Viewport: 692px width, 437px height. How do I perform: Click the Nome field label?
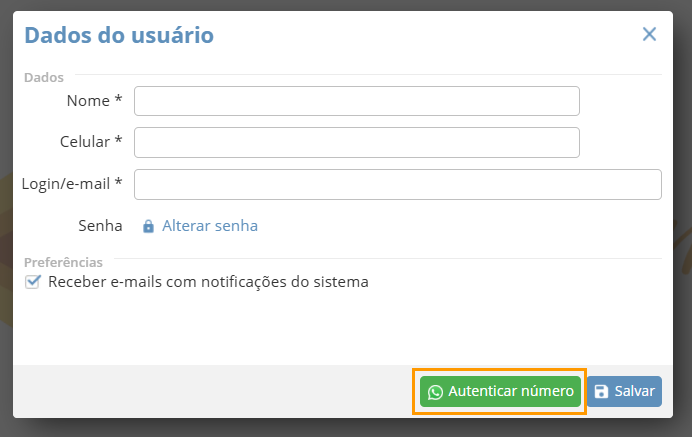click(x=94, y=101)
